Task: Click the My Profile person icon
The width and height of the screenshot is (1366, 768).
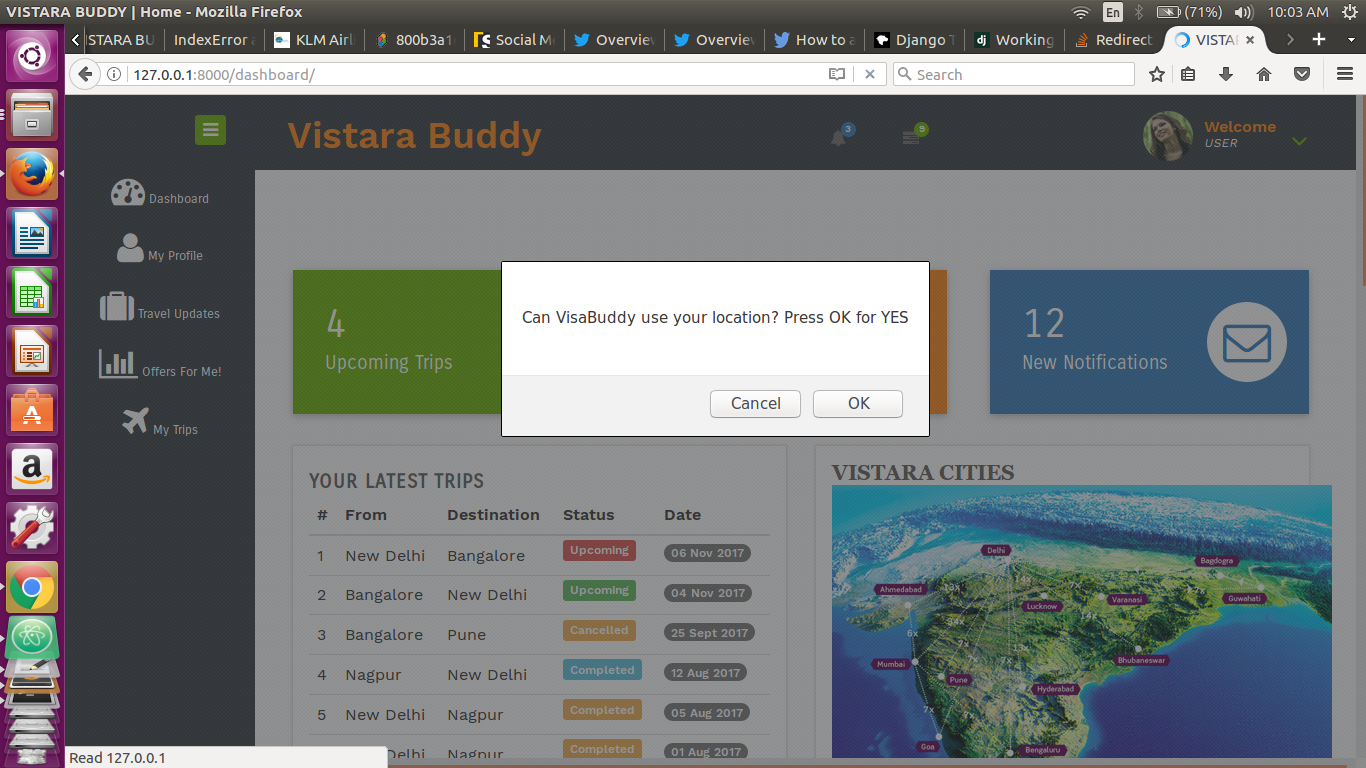Action: point(130,248)
